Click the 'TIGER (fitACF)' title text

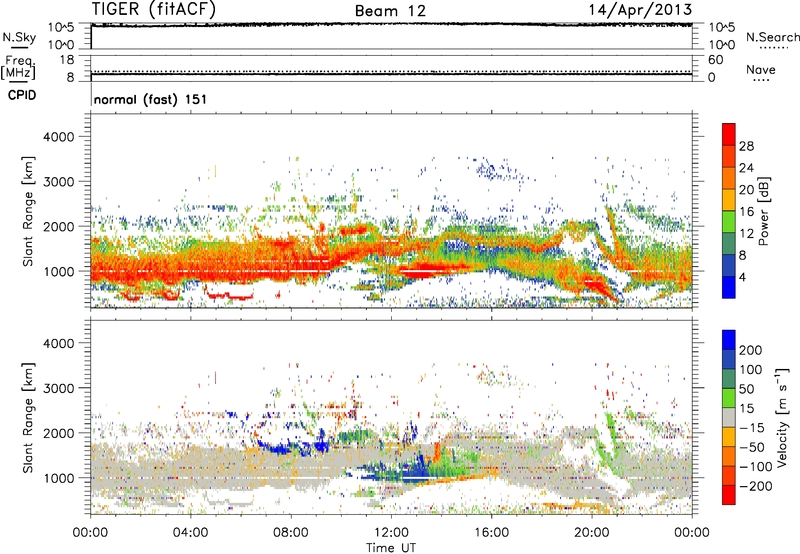pos(154,10)
